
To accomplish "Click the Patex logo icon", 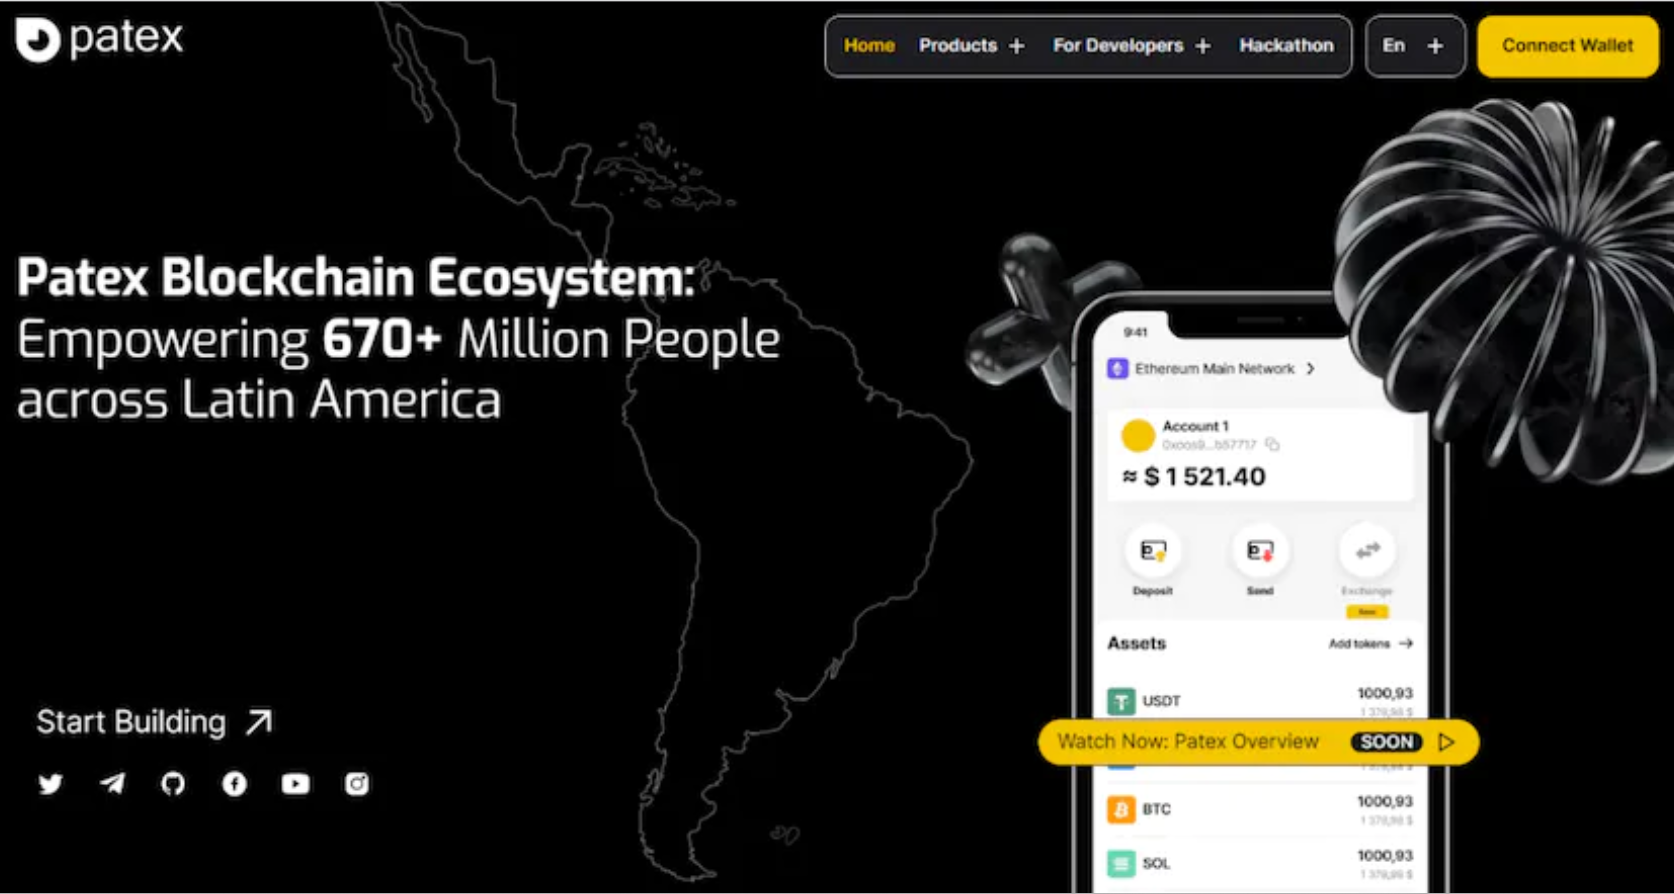I will (x=38, y=40).
